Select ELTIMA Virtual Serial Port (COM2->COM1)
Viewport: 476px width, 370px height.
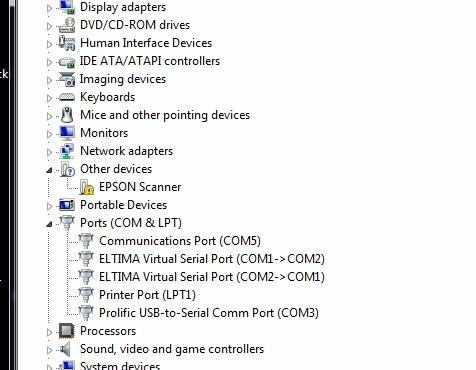coord(212,277)
